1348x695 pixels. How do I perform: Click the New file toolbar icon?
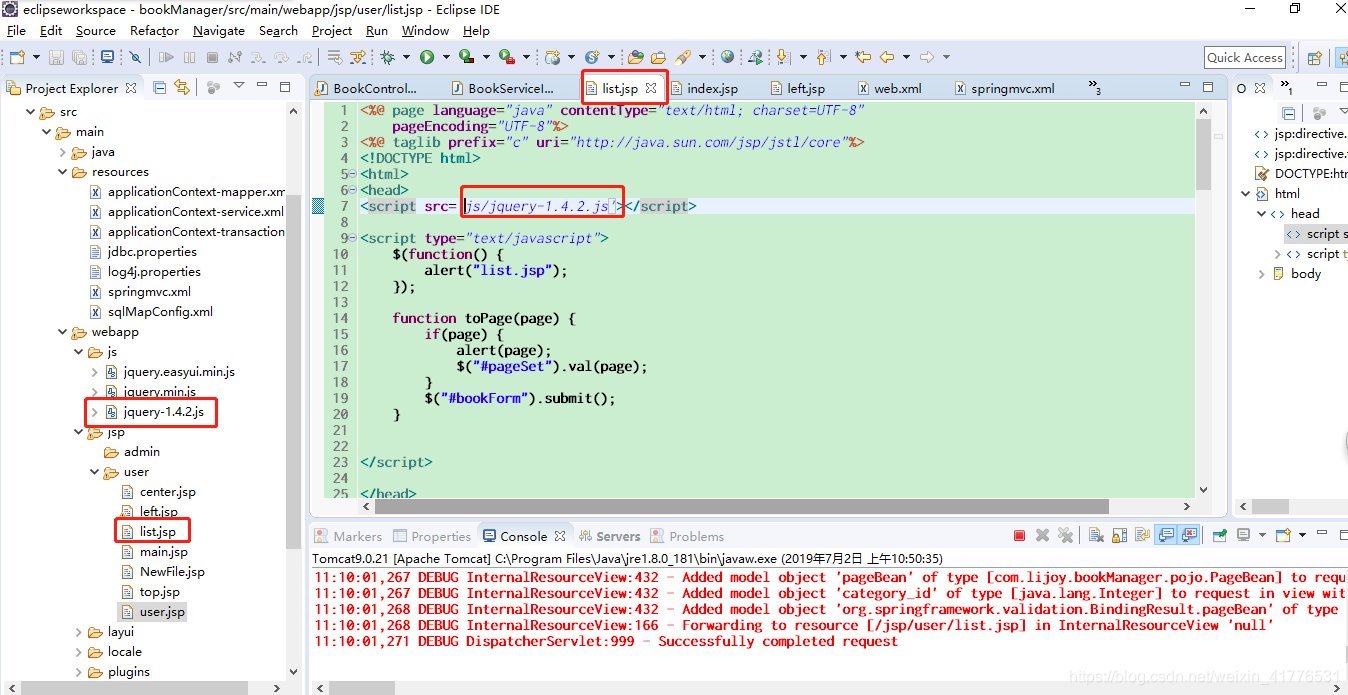pos(17,57)
